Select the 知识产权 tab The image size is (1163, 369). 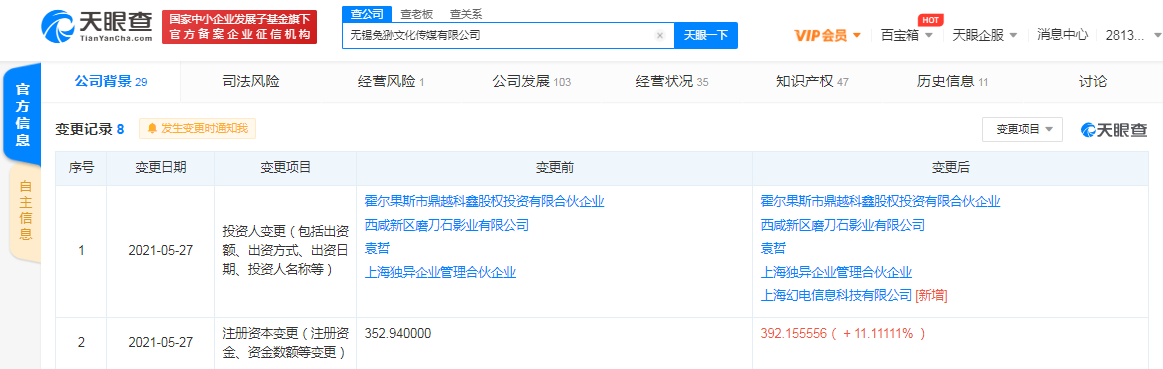(x=811, y=82)
